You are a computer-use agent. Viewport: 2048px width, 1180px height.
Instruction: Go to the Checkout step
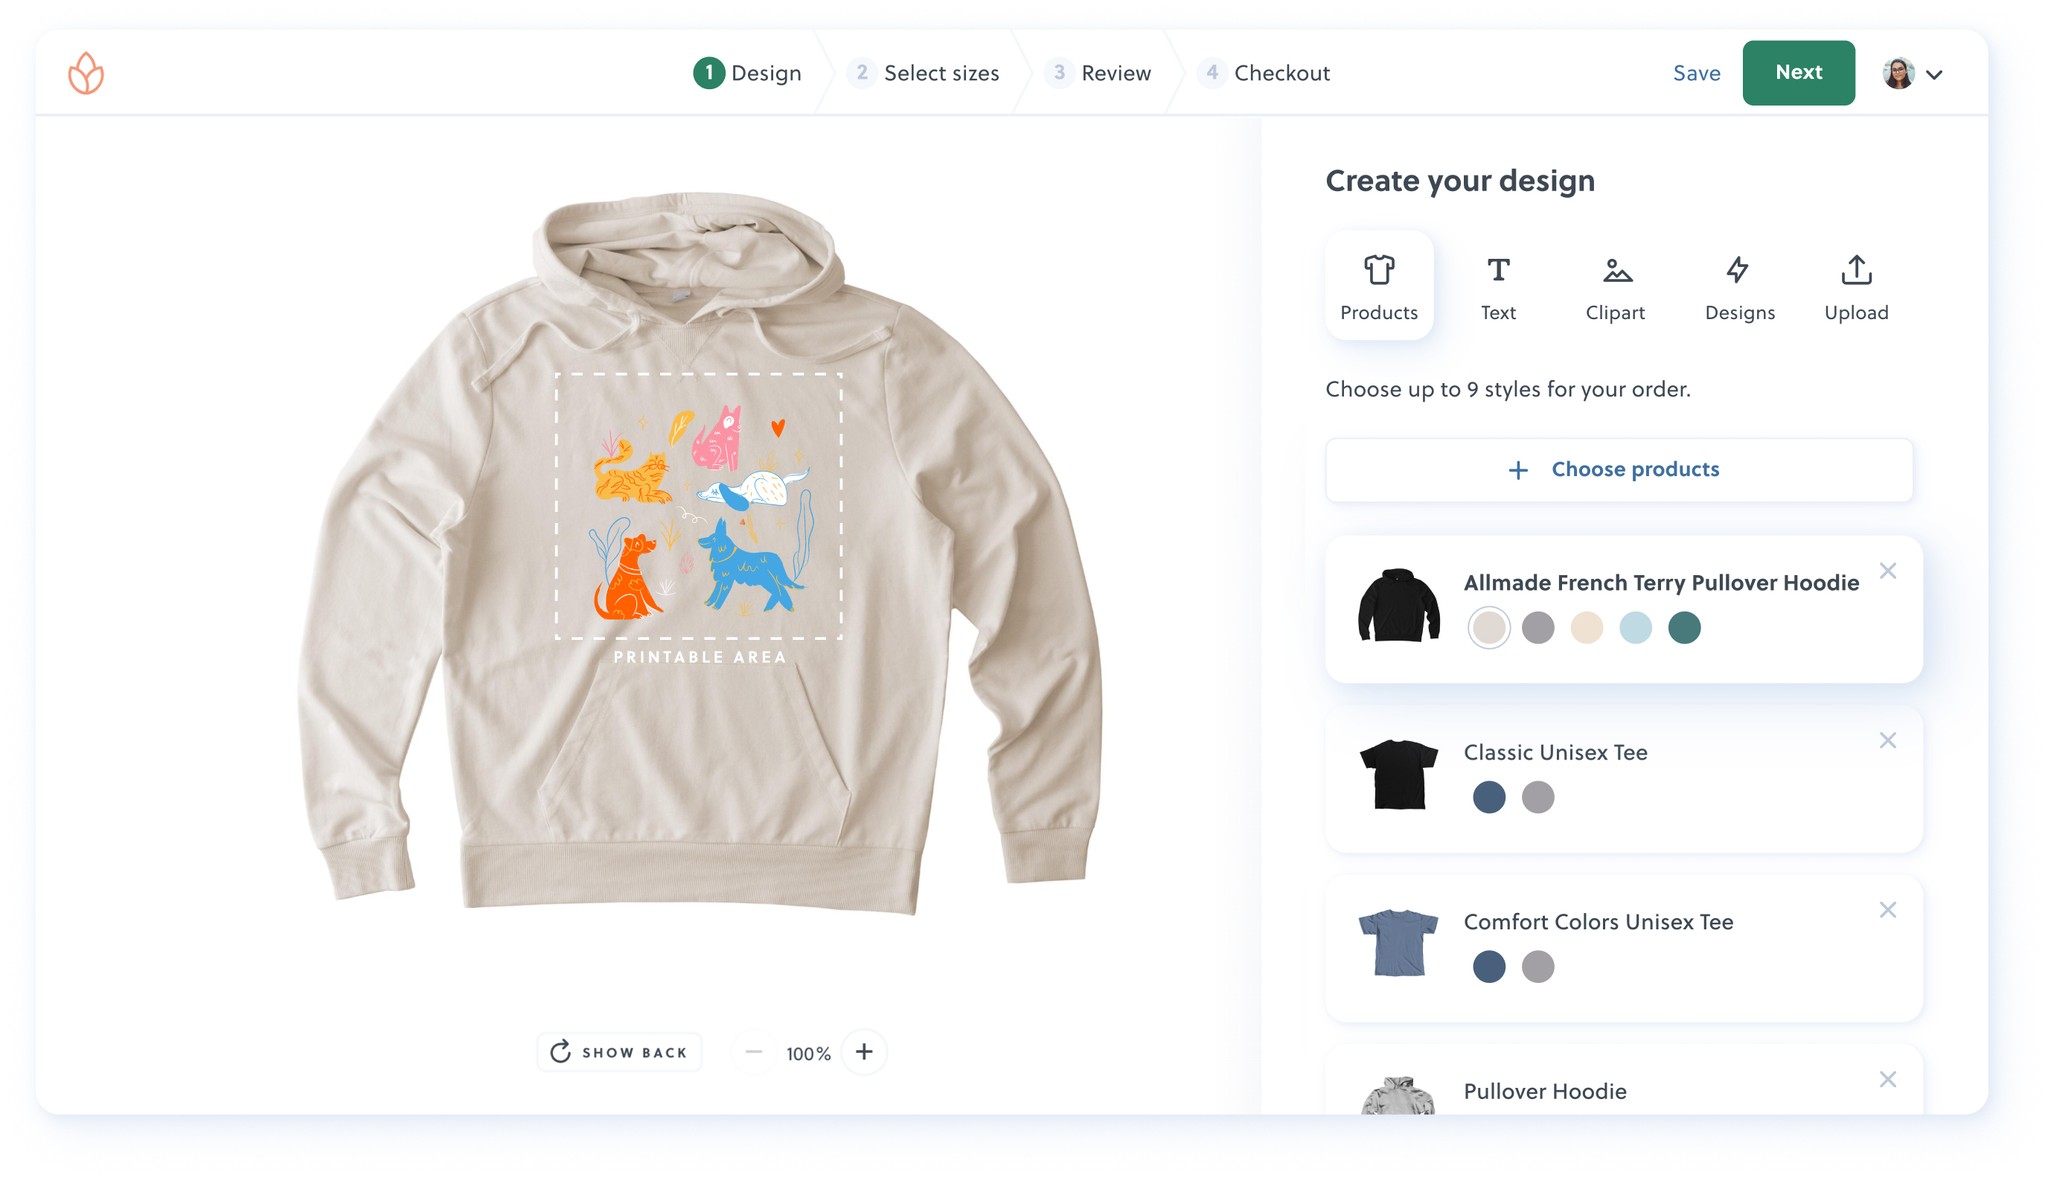(1263, 72)
